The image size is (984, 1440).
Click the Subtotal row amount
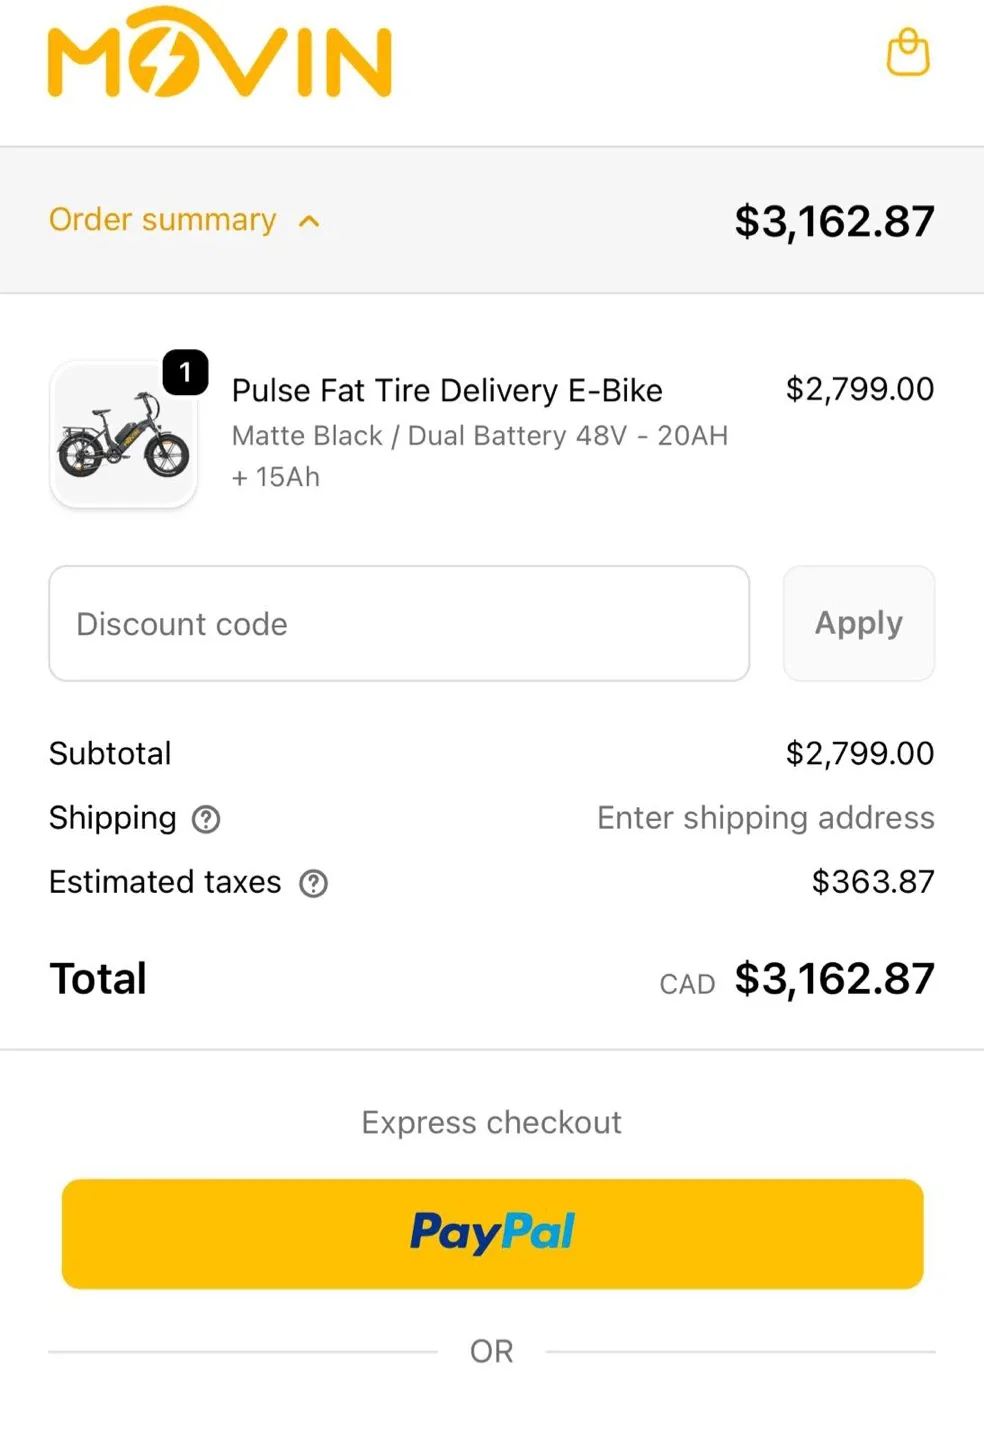[859, 753]
